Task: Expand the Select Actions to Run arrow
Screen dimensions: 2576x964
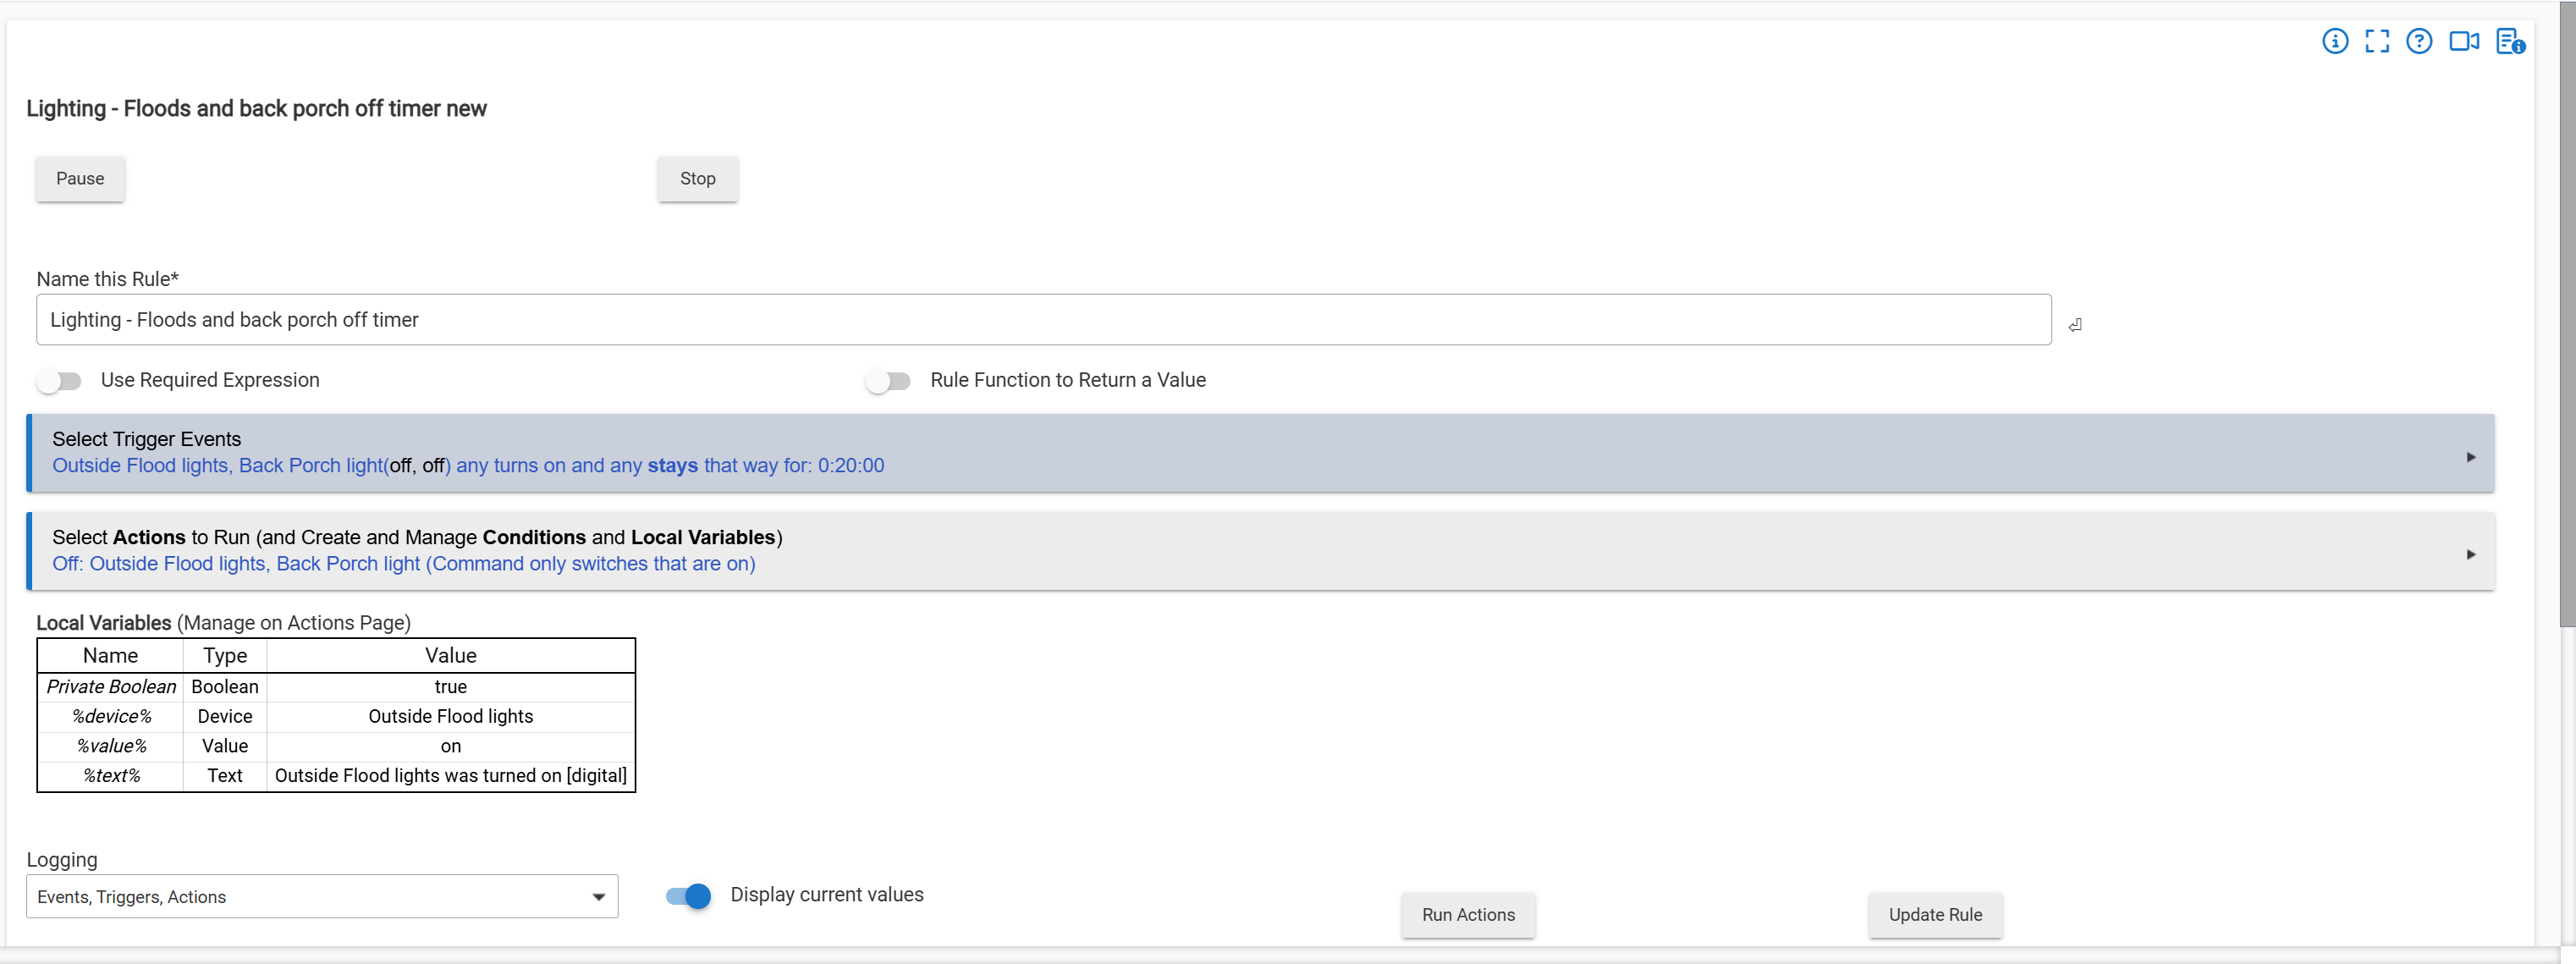Action: pyautogui.click(x=2470, y=554)
